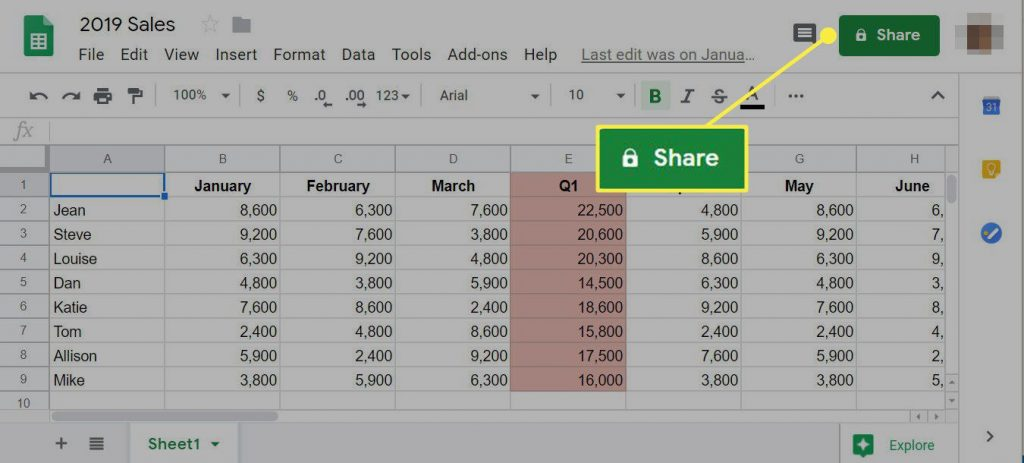Click the redo arrow icon

coord(70,96)
